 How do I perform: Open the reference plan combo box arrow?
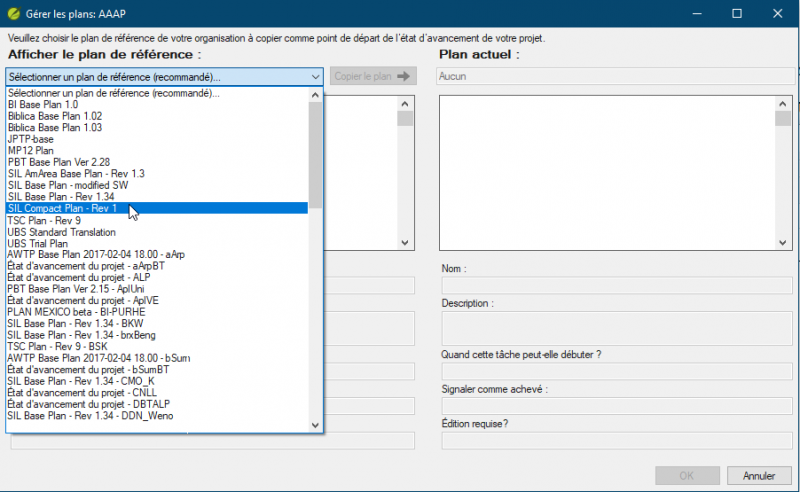(315, 77)
